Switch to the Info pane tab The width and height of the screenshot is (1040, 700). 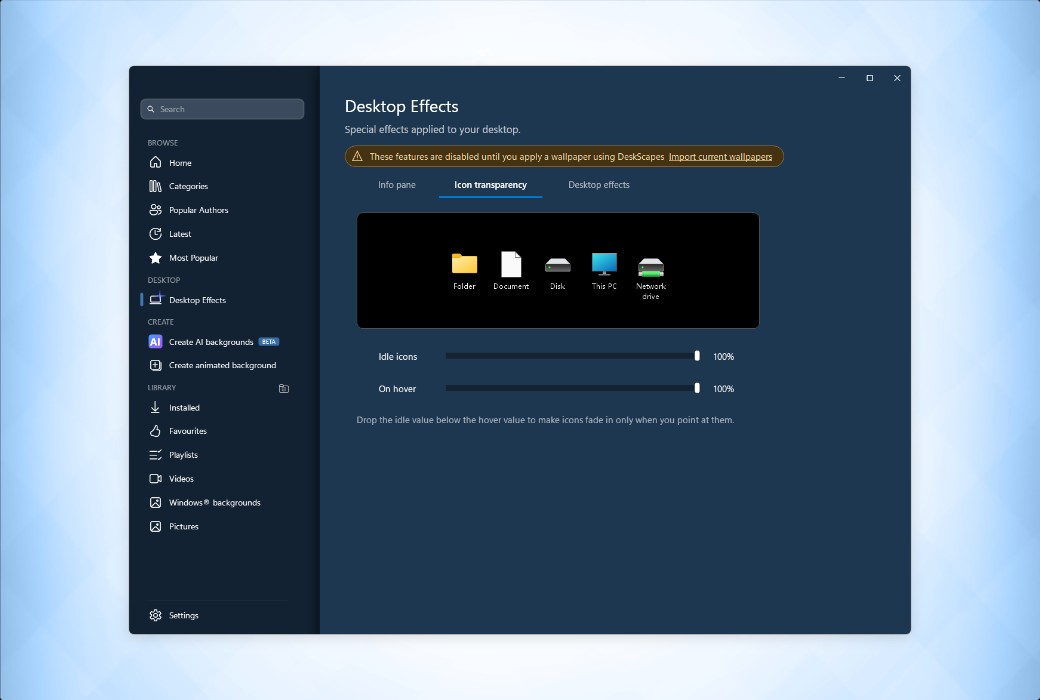[397, 185]
